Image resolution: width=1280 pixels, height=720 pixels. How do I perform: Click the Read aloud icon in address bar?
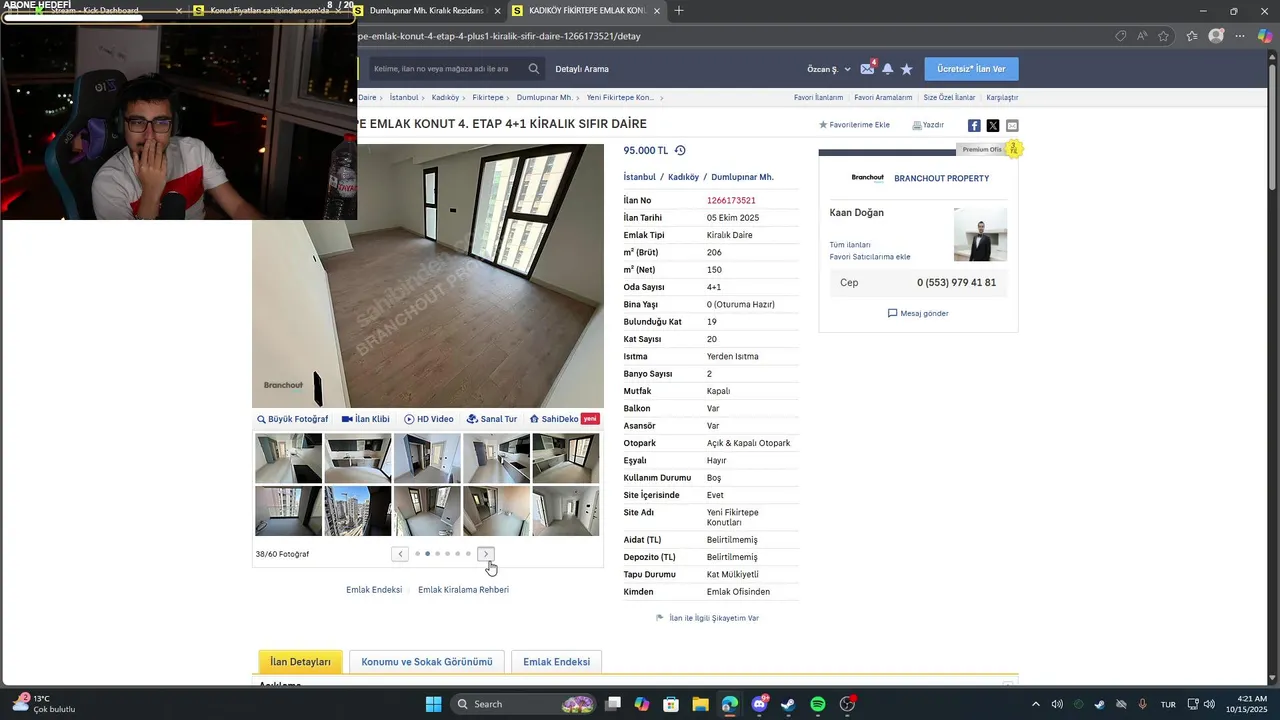(x=1142, y=36)
